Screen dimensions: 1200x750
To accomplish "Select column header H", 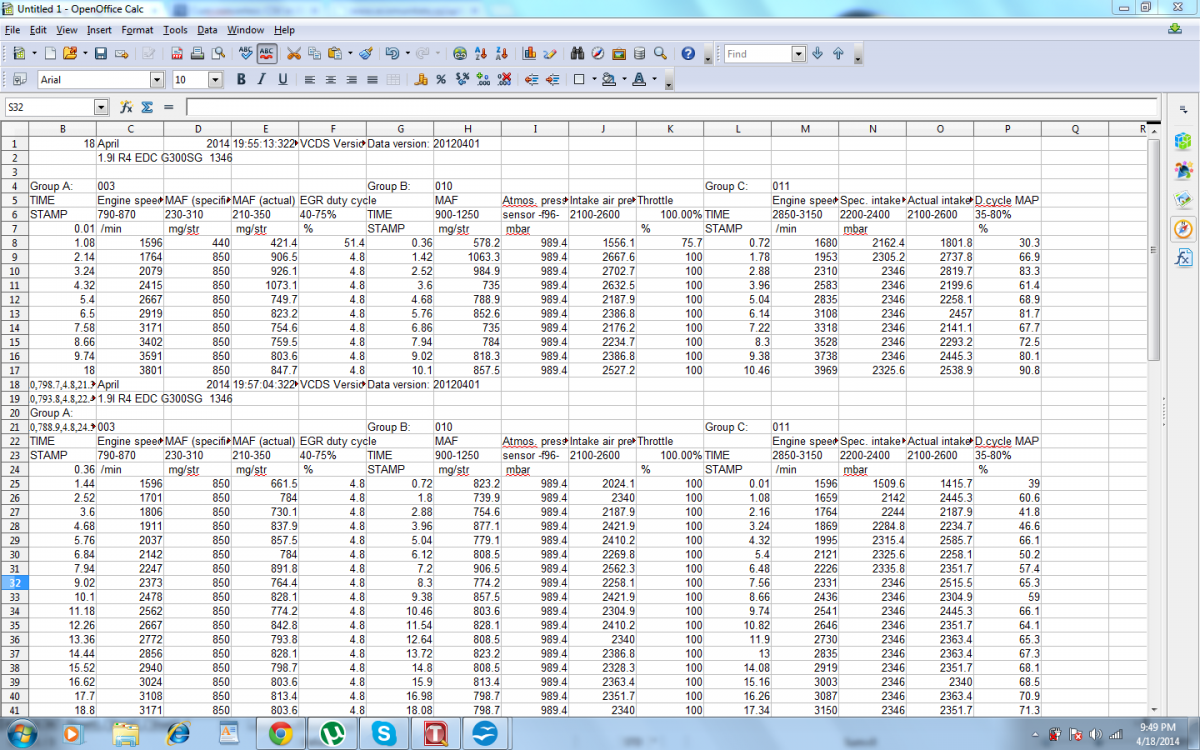I will tap(467, 128).
